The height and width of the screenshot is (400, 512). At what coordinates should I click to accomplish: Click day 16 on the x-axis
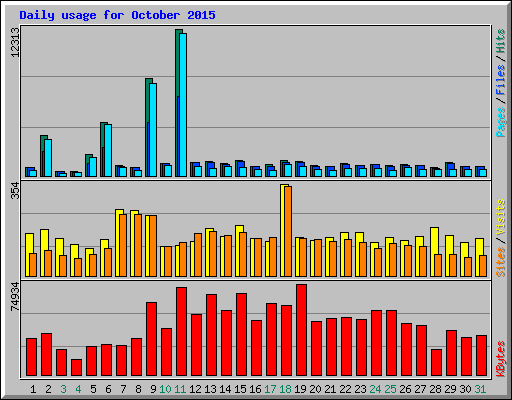click(255, 389)
